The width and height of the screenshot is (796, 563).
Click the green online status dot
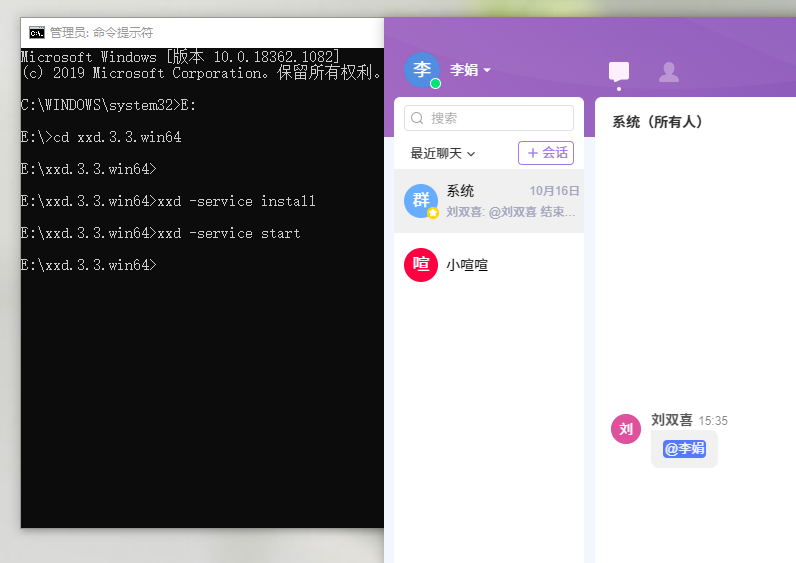pyautogui.click(x=435, y=84)
